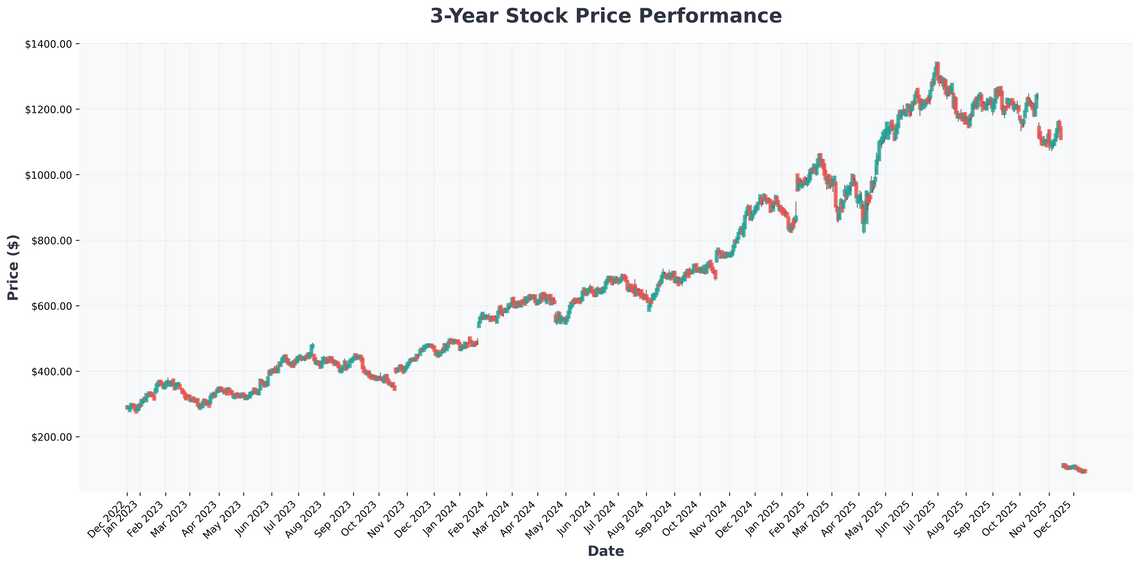
Task: Select the 'Dec 2022' date tick label
Action: pos(108,517)
